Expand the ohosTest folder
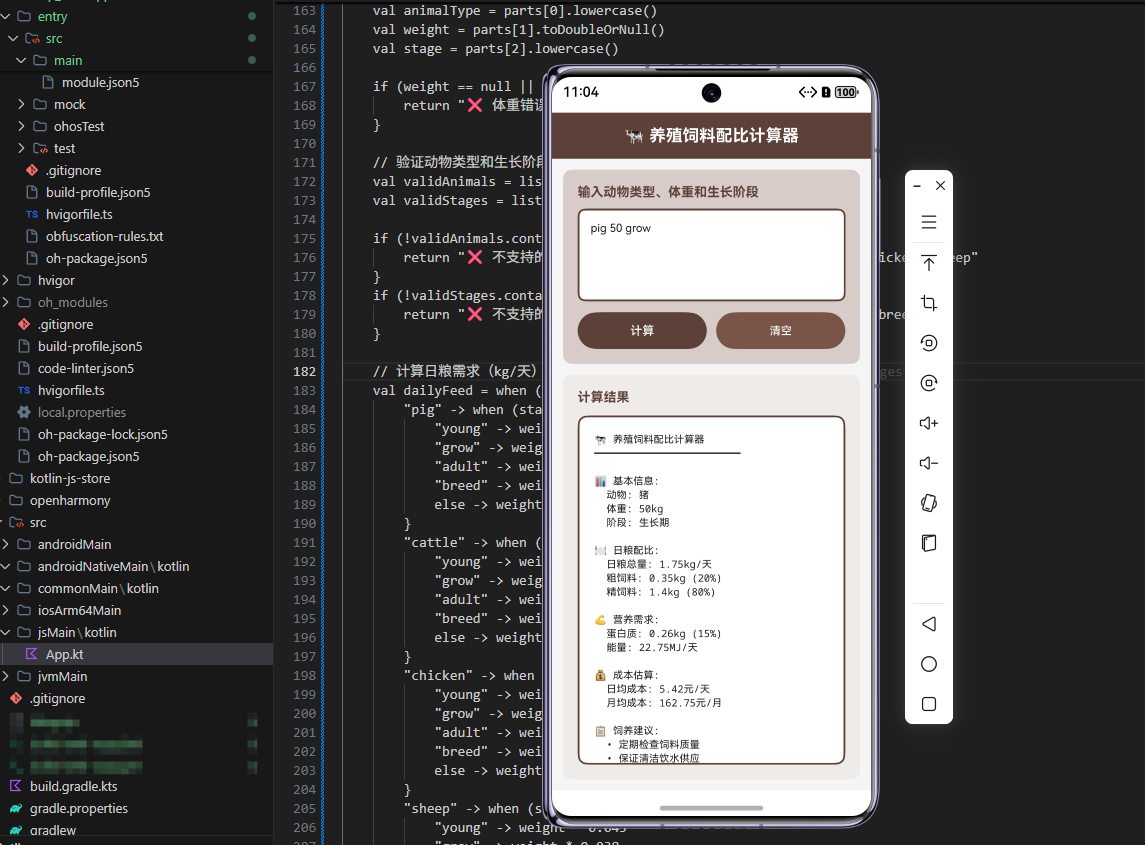 point(20,126)
